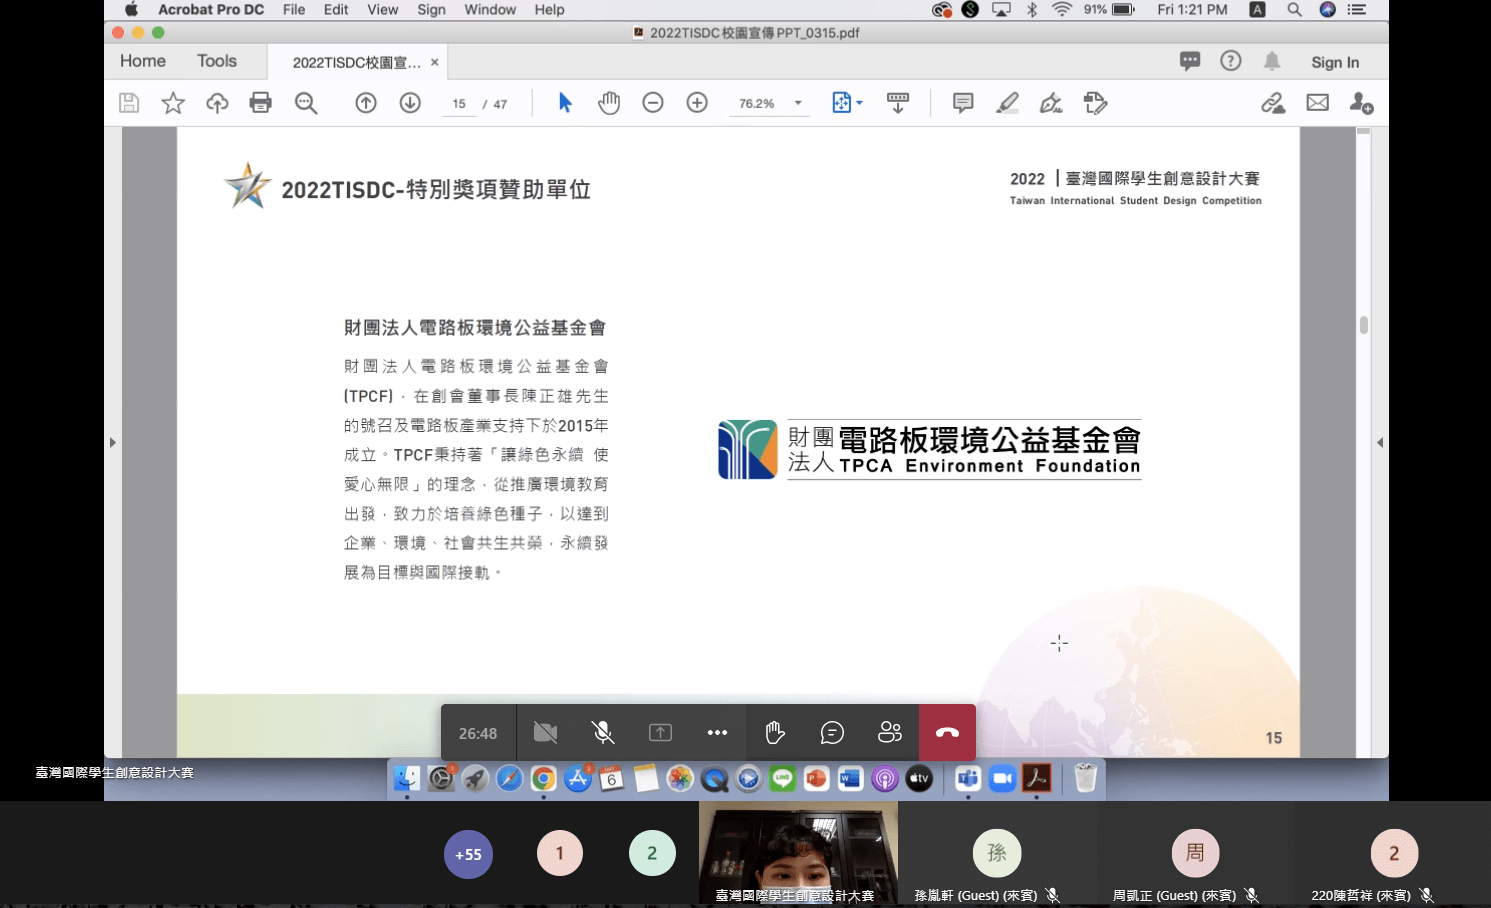Screen dimensions: 1491x908
Task: Click the Print file icon
Action: [x=261, y=103]
